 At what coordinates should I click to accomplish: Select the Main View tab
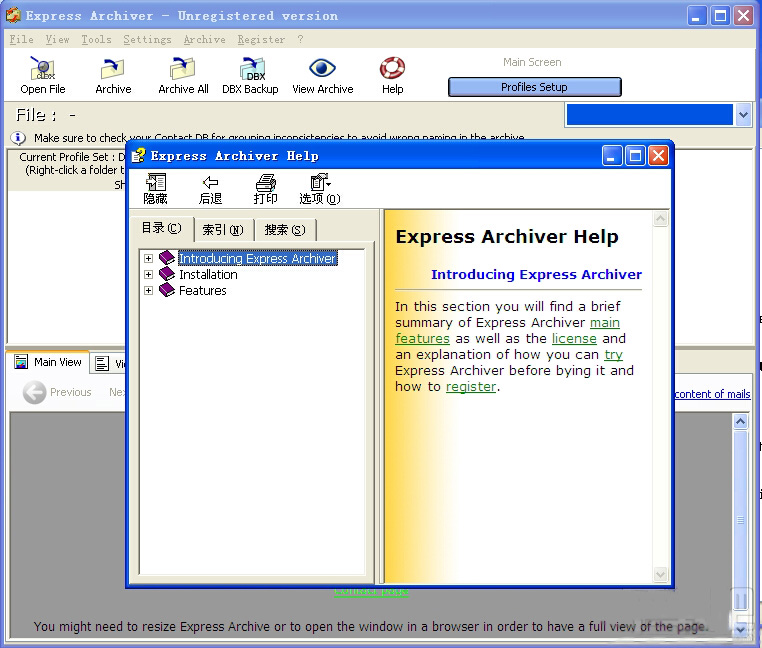coord(48,362)
